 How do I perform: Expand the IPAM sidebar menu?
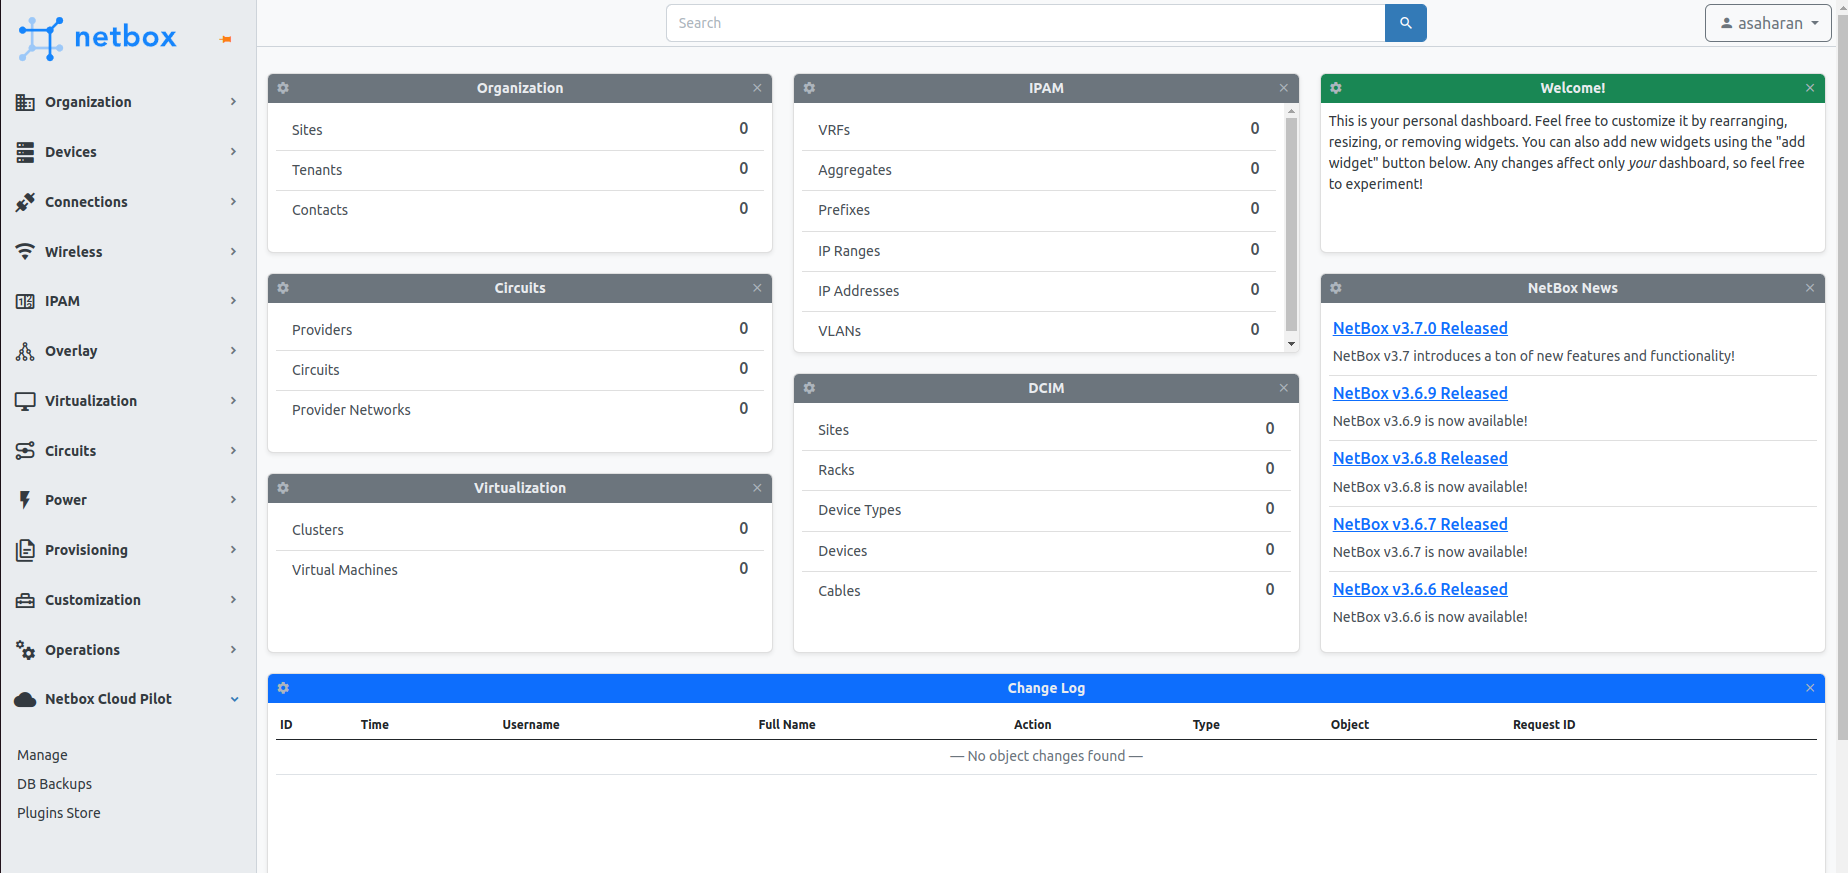point(233,301)
